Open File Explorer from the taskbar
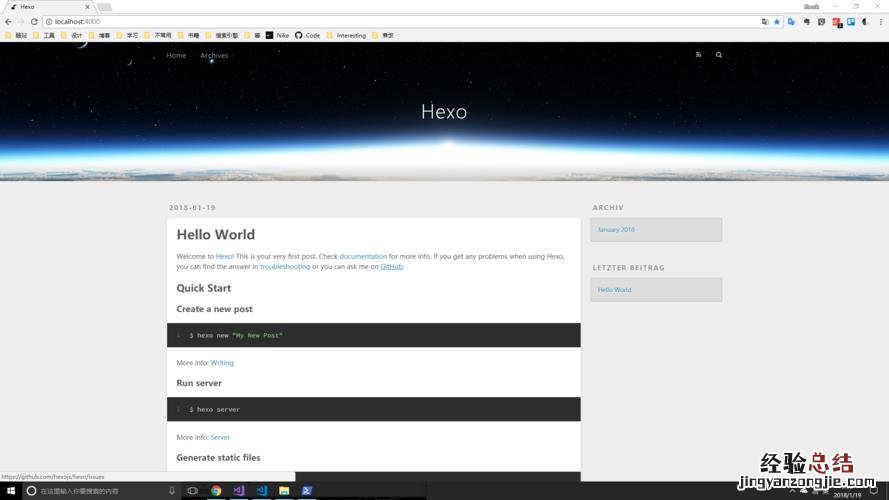Viewport: 889px width, 500px height. pyautogui.click(x=284, y=491)
